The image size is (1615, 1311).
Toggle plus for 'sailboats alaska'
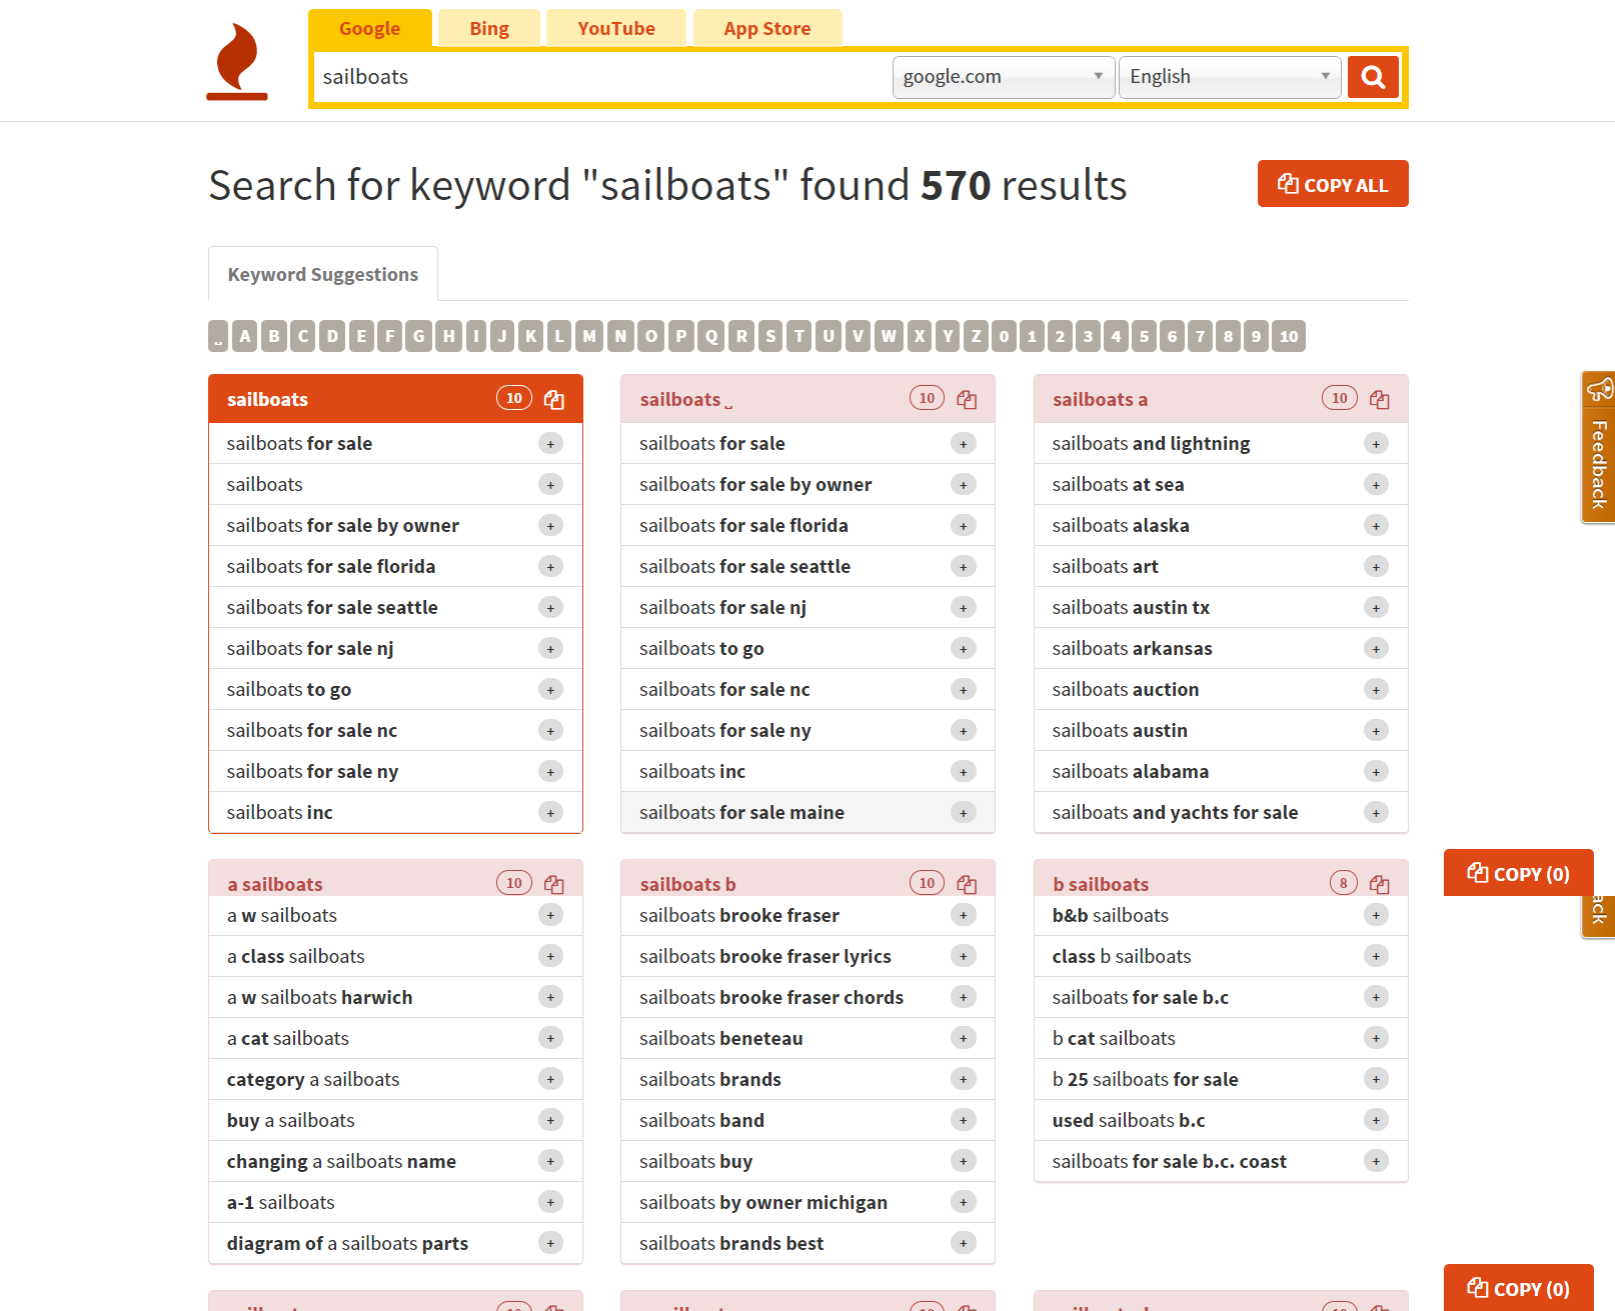[1376, 526]
